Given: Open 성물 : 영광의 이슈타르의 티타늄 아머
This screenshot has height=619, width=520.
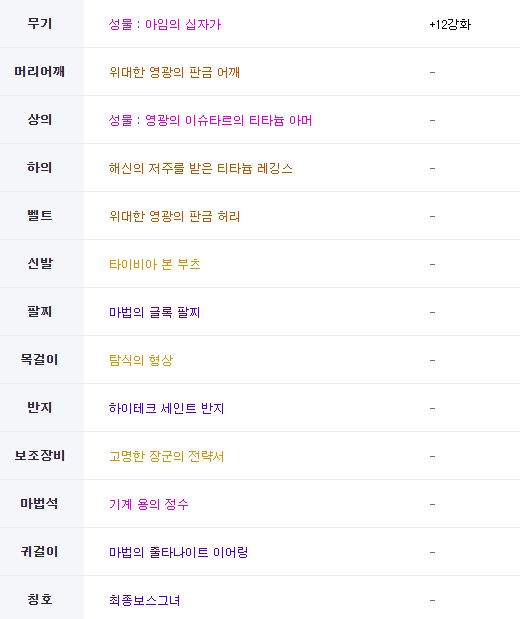Looking at the screenshot, I should click(x=210, y=120).
